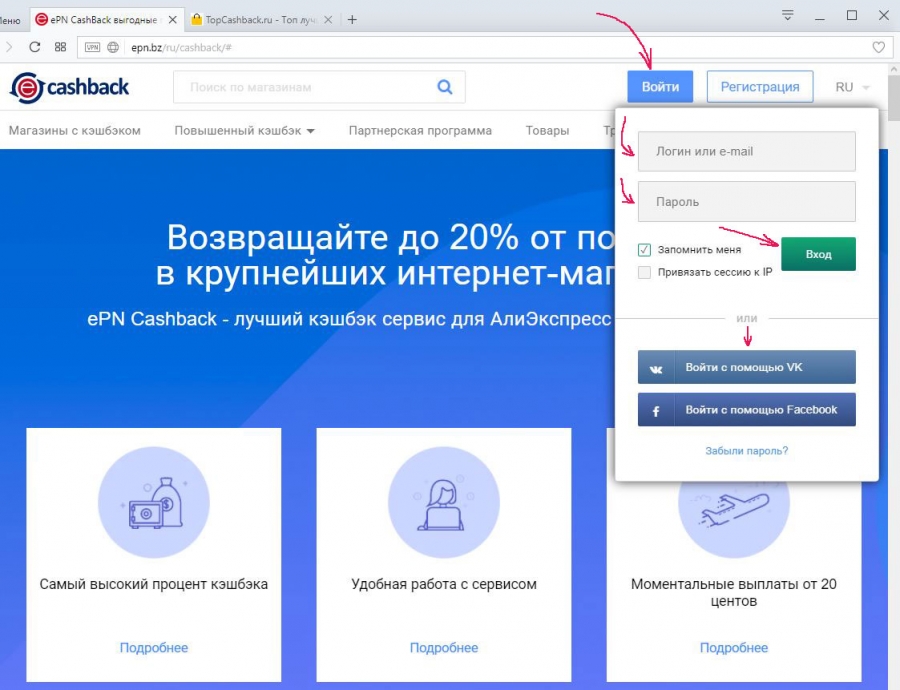Click the VPN badge in address bar
The height and width of the screenshot is (690, 900).
[92, 48]
